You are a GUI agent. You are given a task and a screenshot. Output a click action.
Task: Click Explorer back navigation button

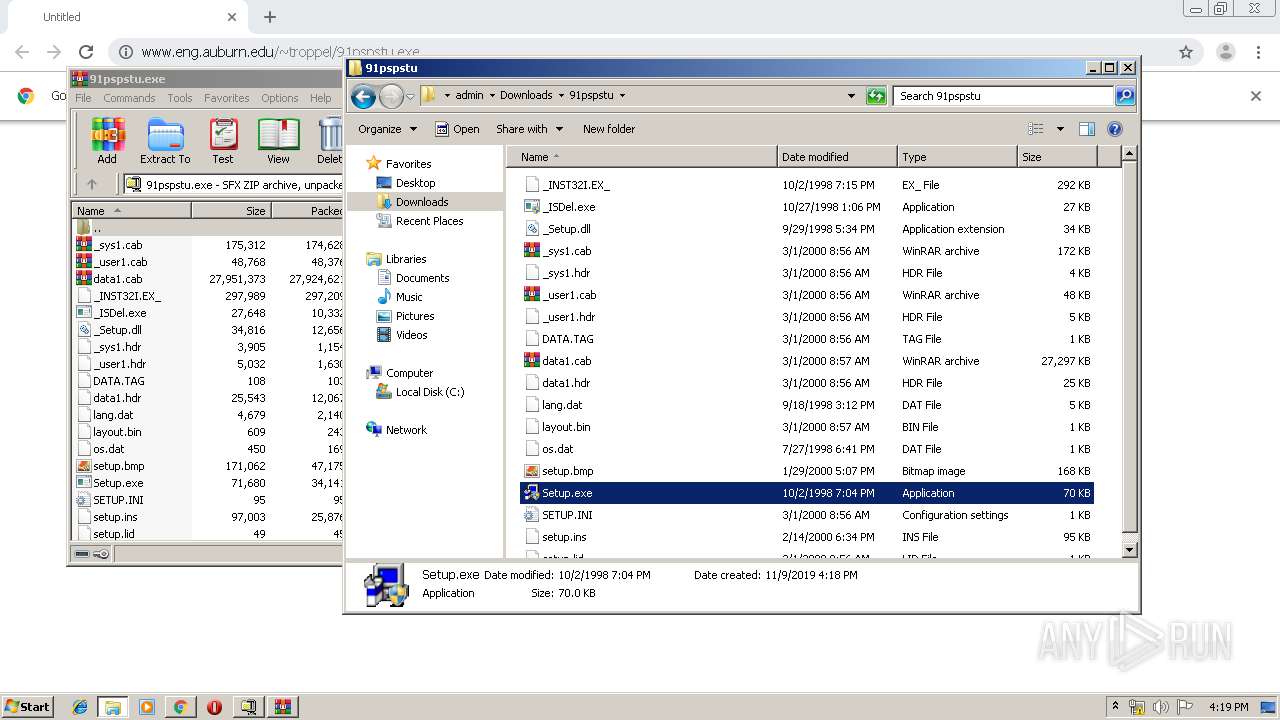363,96
